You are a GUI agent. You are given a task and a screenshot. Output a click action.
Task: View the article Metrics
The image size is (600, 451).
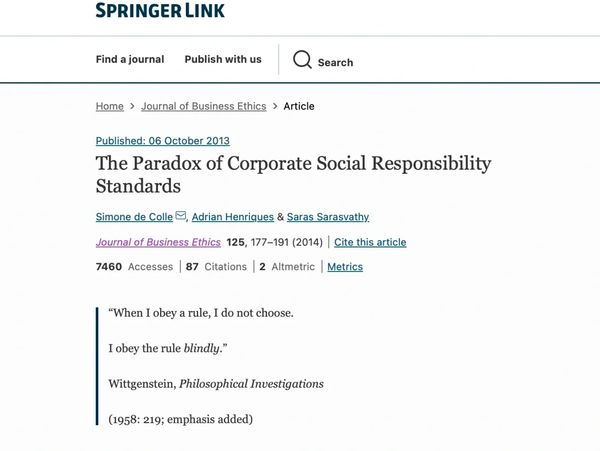[345, 267]
